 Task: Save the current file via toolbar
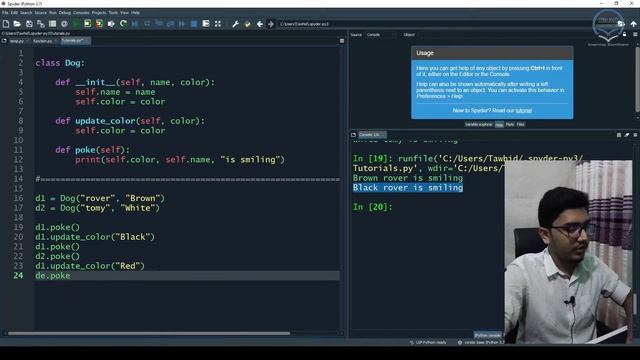[29, 24]
